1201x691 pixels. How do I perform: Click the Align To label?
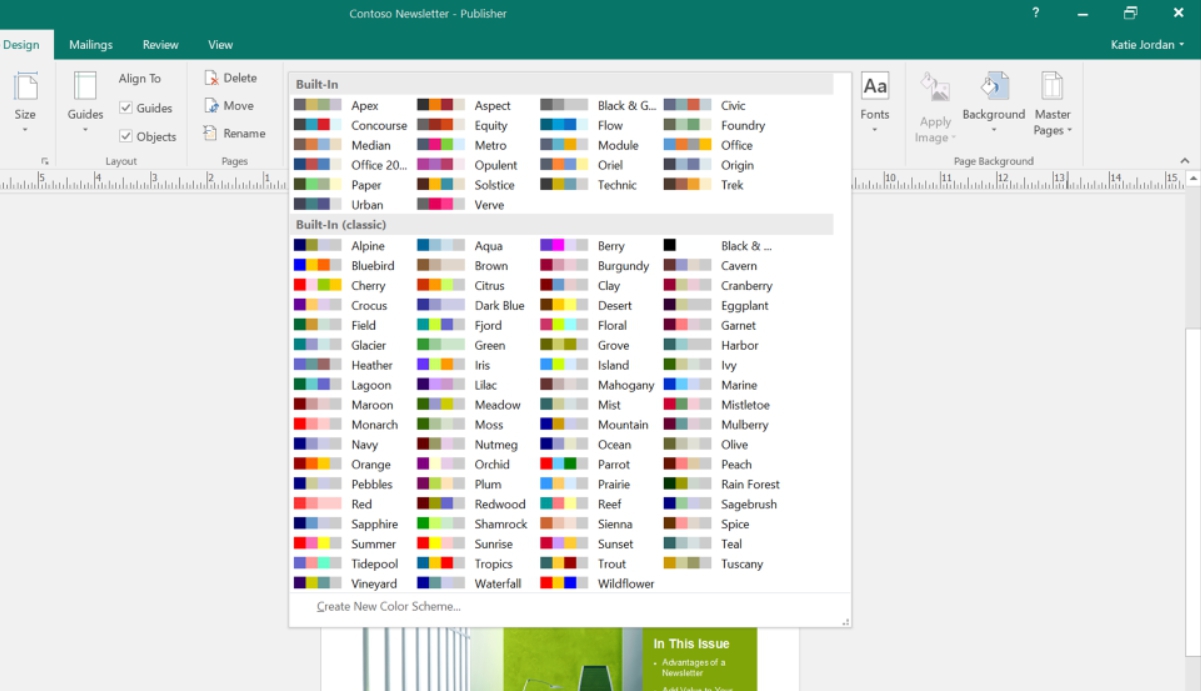click(140, 79)
